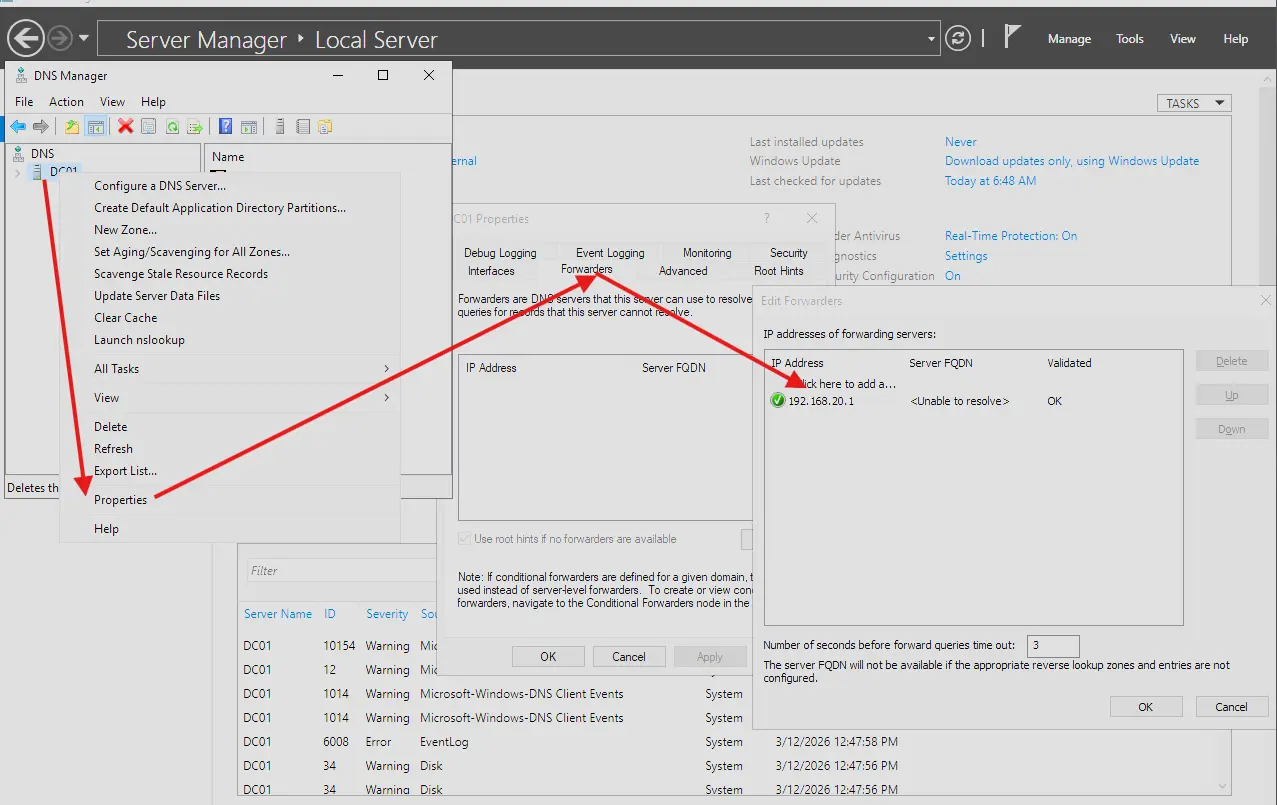Click the DNS Manager title bar icon
This screenshot has width=1277, height=805.
[21, 75]
